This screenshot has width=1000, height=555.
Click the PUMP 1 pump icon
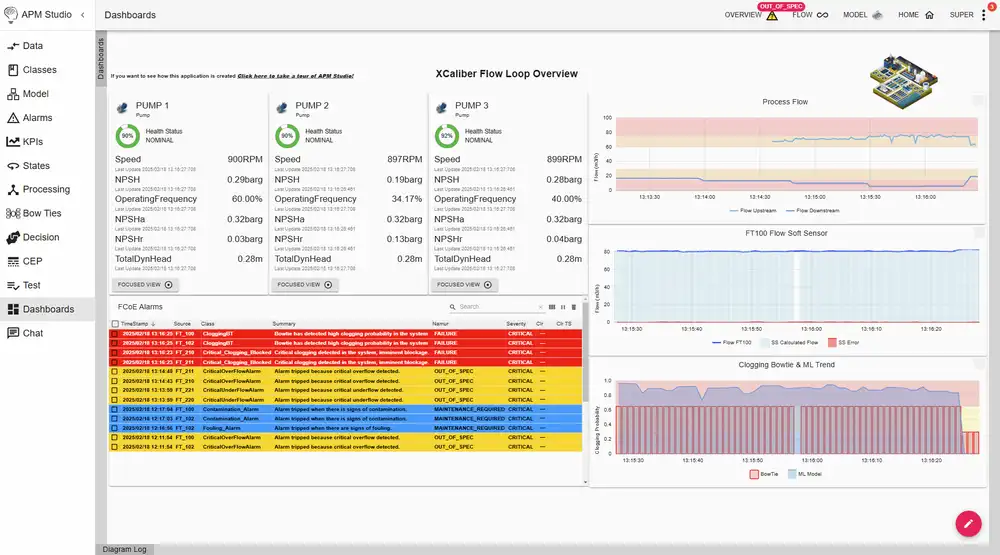pyautogui.click(x=122, y=108)
